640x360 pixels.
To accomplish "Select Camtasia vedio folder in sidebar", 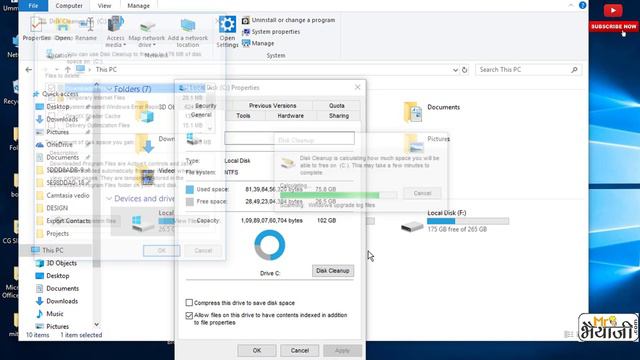I will point(62,196).
